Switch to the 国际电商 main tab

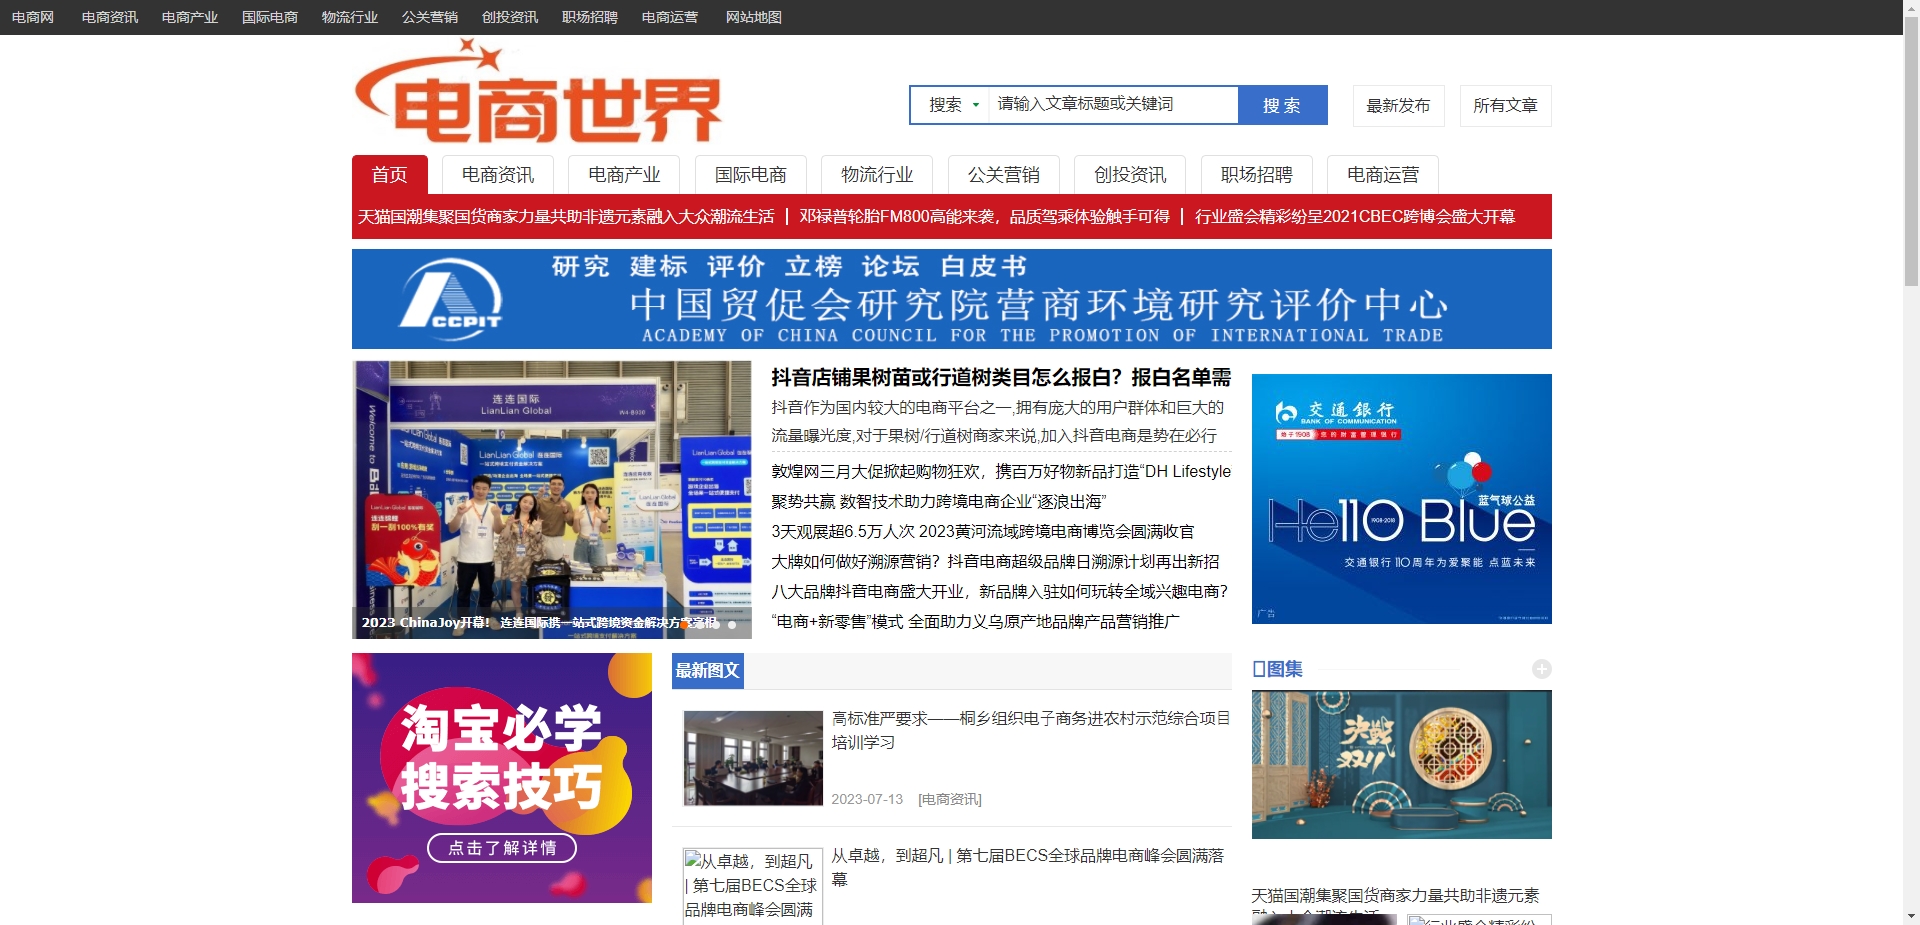click(x=751, y=175)
